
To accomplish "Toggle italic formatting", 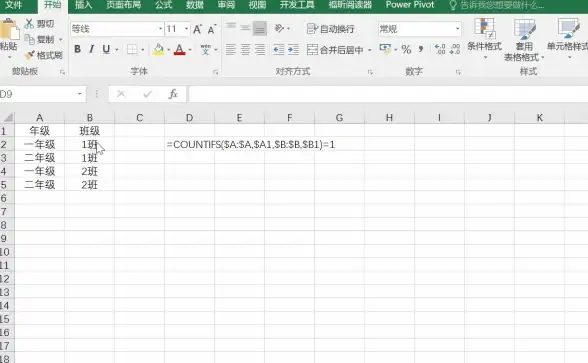I will [91, 49].
